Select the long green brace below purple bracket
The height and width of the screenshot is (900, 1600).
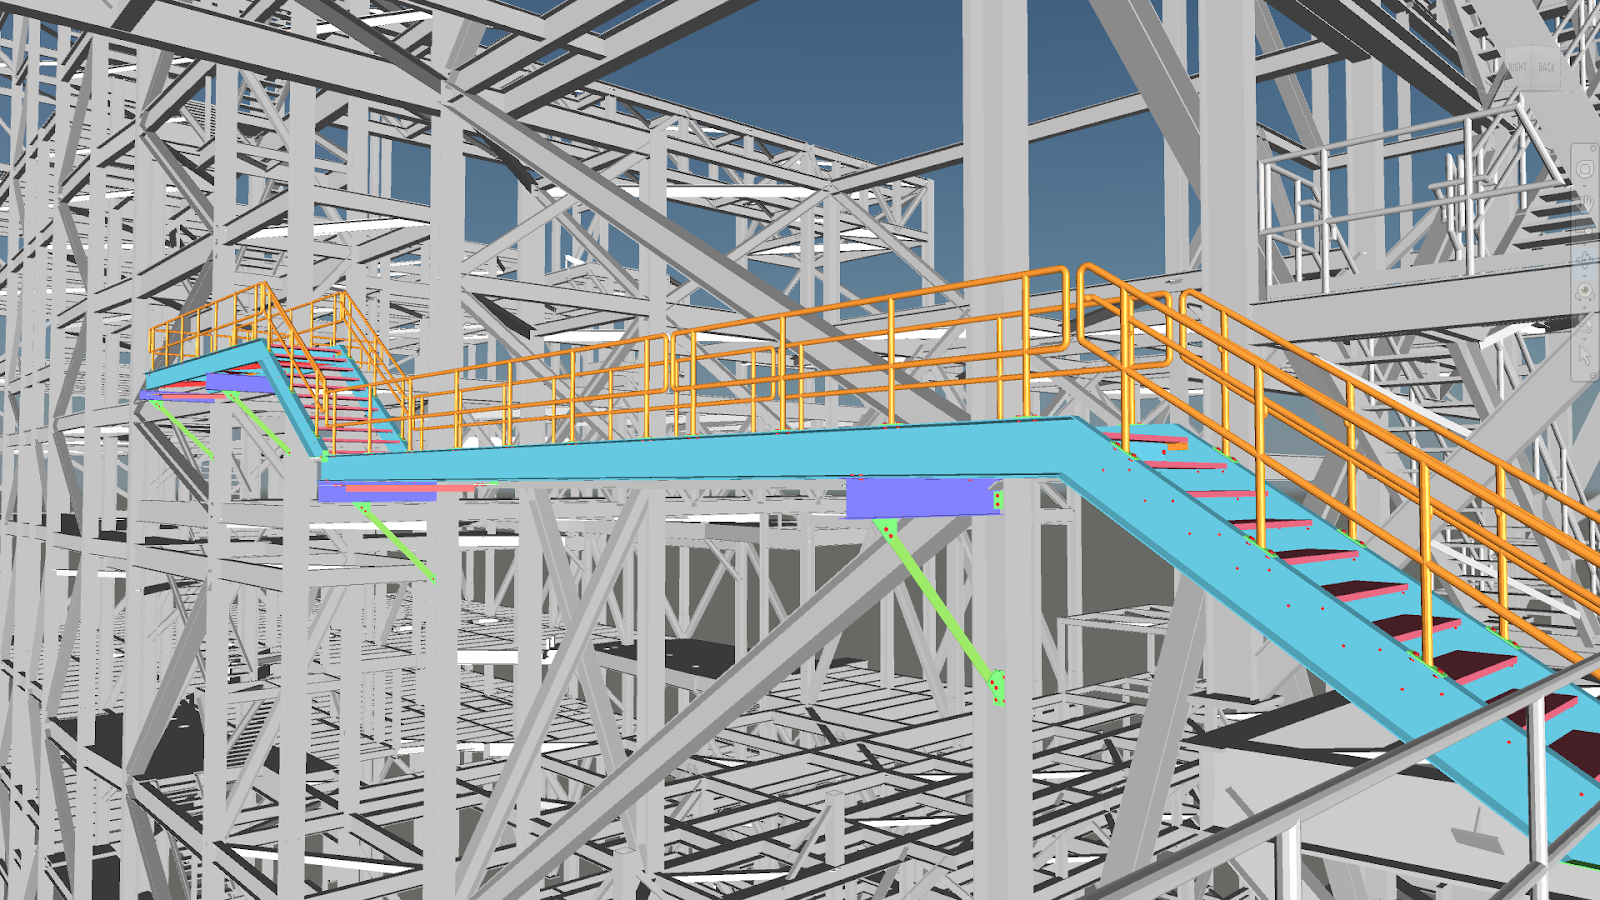tap(940, 610)
